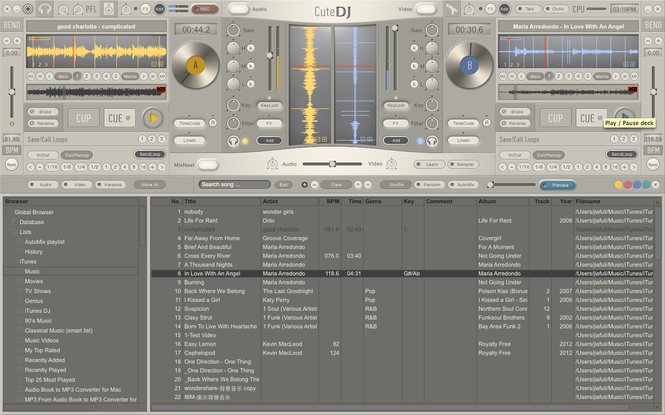
Task: Click the CUE button on deck A
Action: pyautogui.click(x=119, y=118)
